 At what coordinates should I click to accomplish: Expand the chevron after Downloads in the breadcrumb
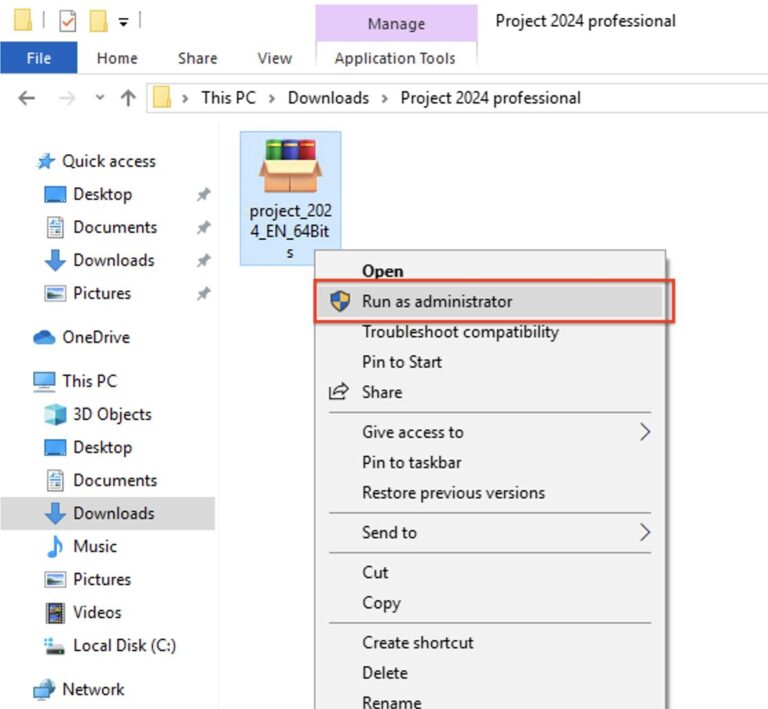pos(385,98)
